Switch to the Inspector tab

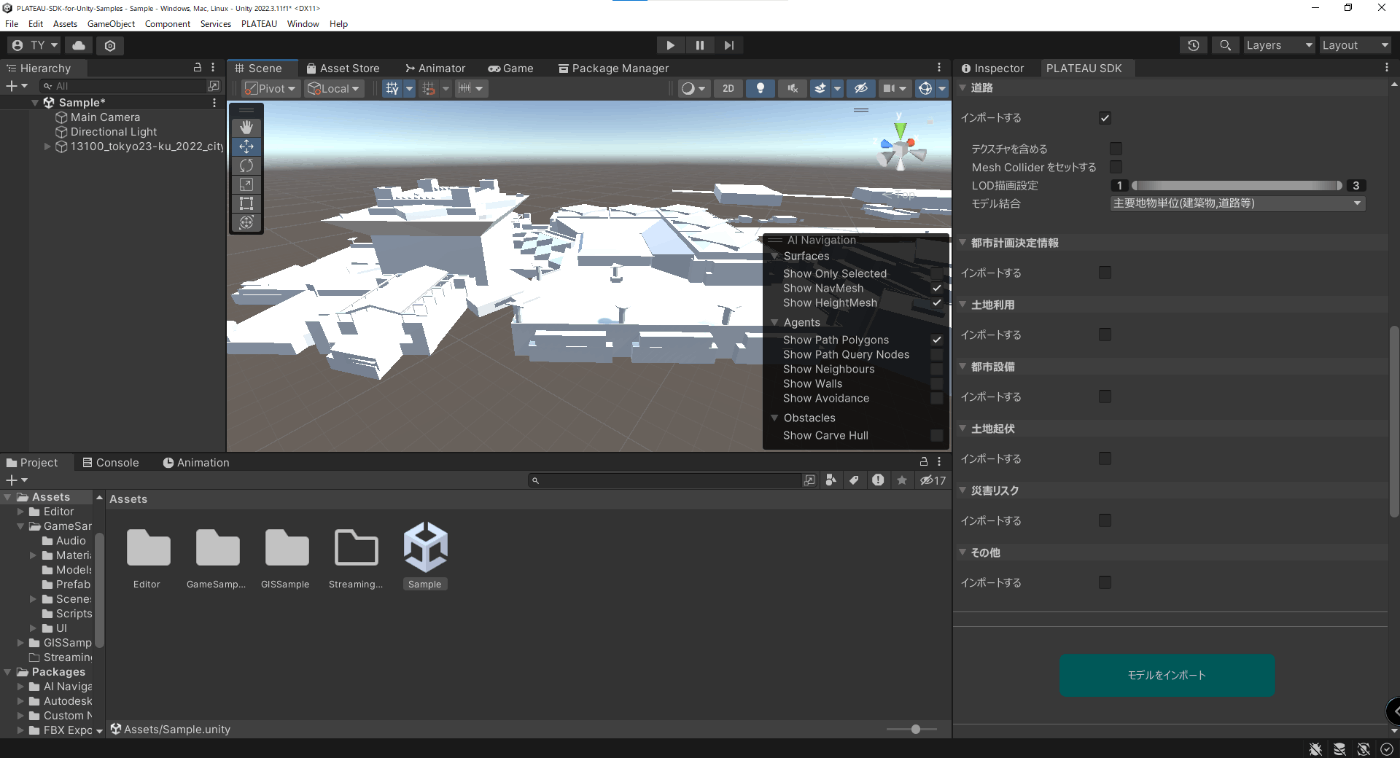[x=993, y=68]
